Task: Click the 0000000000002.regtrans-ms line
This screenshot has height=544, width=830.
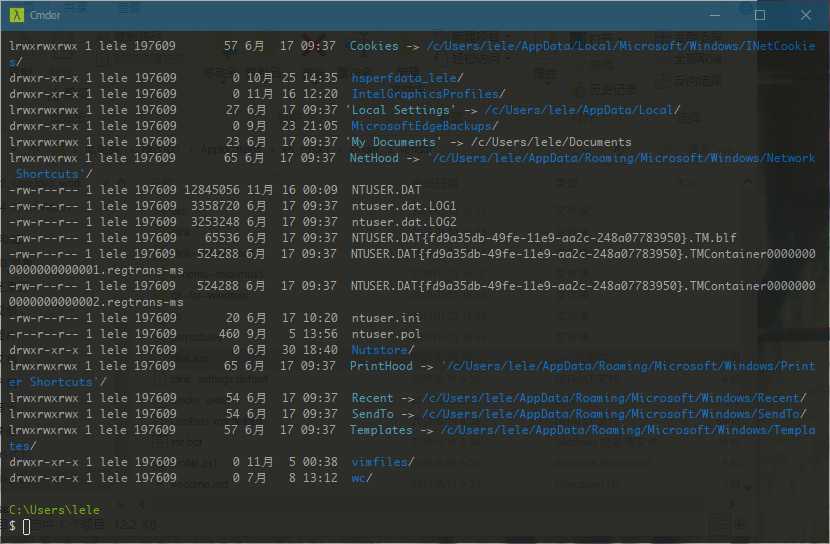Action: (x=96, y=302)
